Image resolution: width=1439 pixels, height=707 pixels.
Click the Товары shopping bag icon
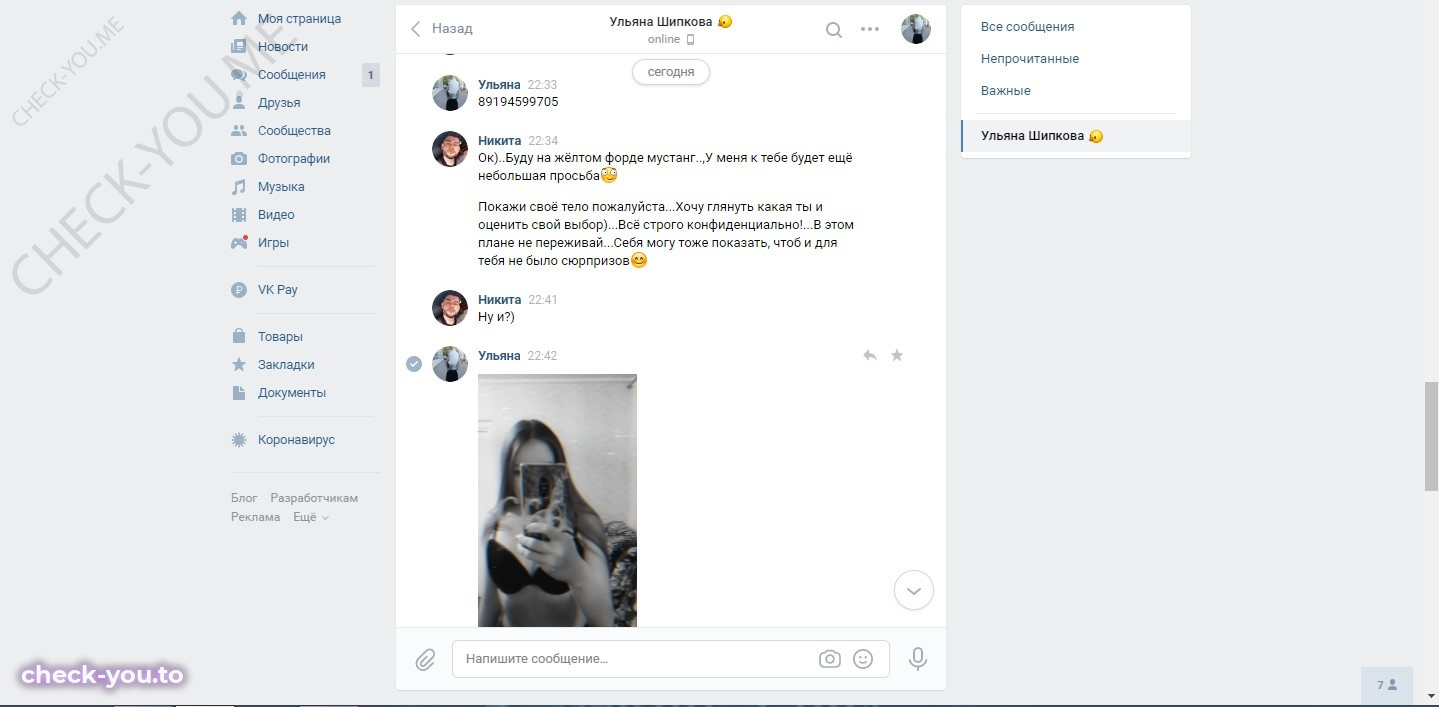point(239,337)
